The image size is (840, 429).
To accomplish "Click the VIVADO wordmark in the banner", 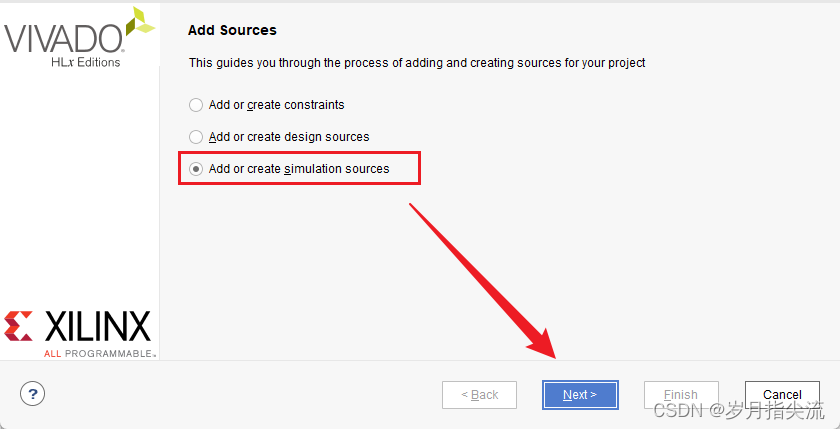I will click(x=63, y=38).
